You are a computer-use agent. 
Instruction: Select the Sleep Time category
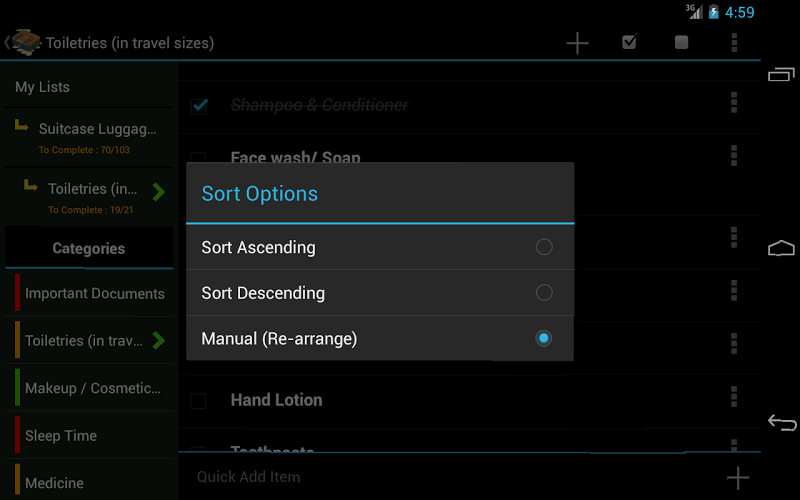click(x=61, y=436)
